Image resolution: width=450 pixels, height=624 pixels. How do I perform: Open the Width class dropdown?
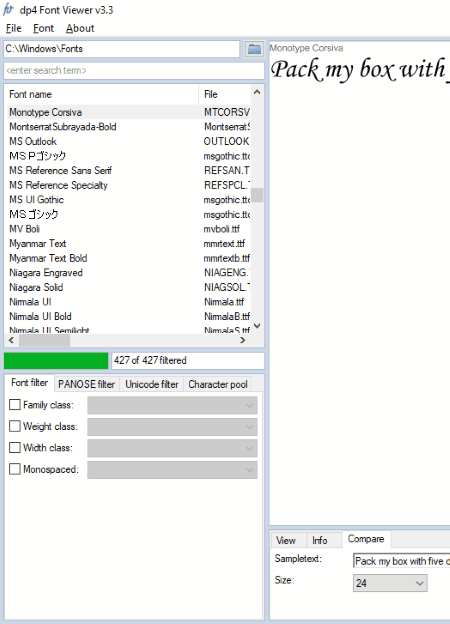[x=172, y=448]
